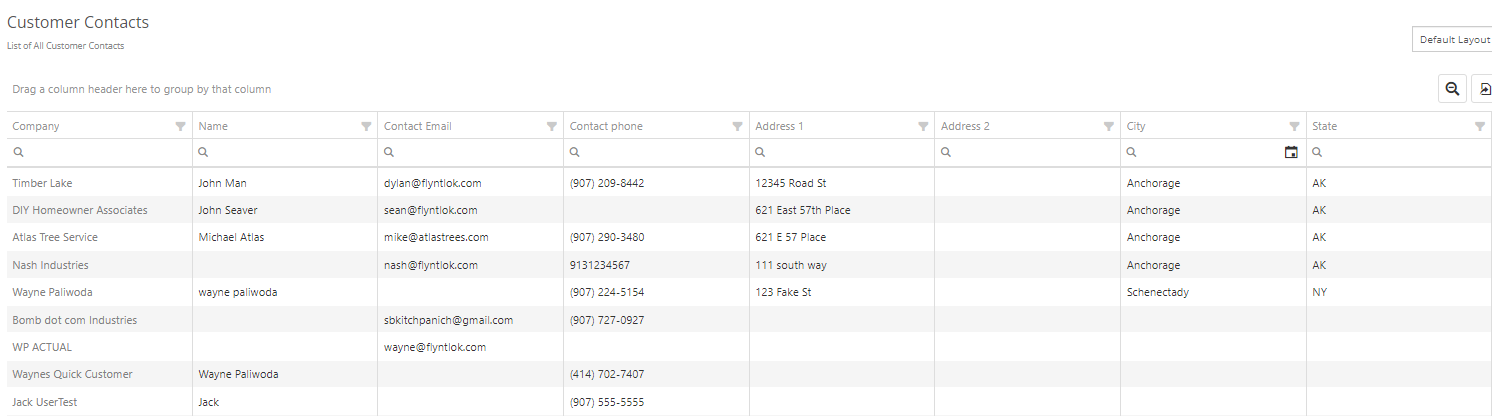The height and width of the screenshot is (416, 1492).
Task: Click address 12345 Road St
Action: point(791,183)
